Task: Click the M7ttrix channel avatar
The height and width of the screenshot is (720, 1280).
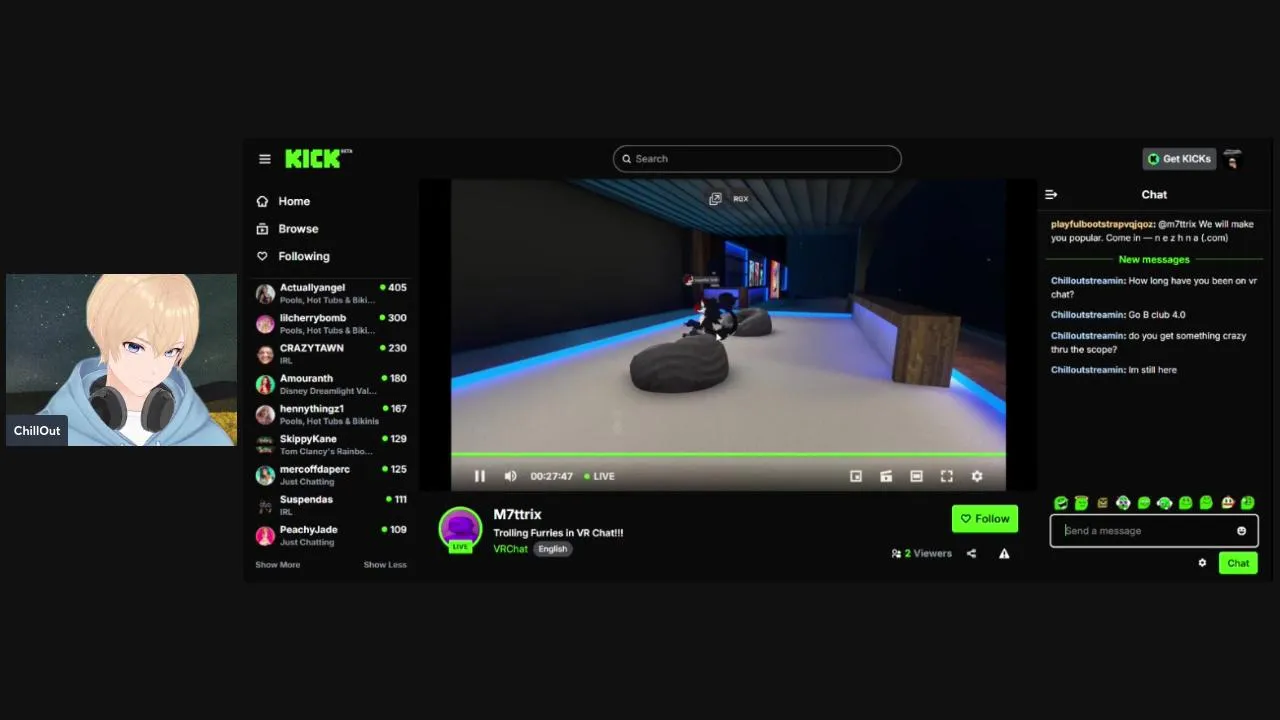Action: pyautogui.click(x=460, y=529)
